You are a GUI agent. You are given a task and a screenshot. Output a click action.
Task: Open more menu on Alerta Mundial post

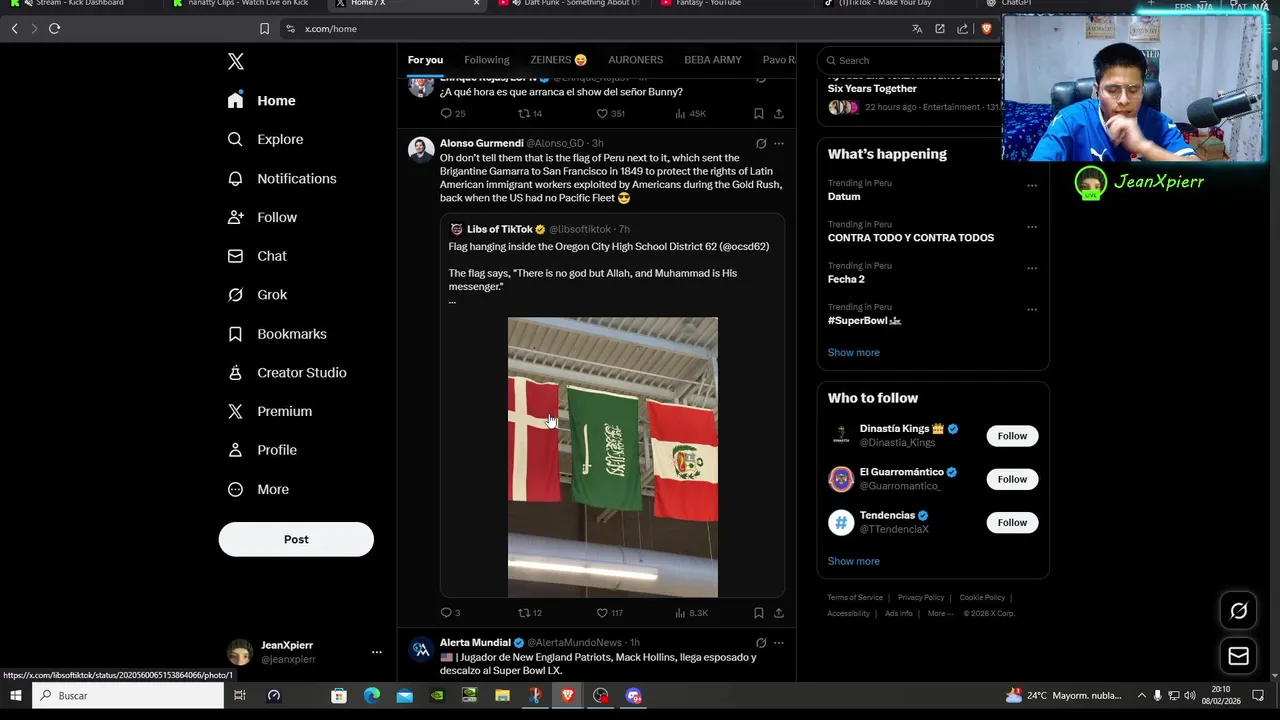point(779,643)
